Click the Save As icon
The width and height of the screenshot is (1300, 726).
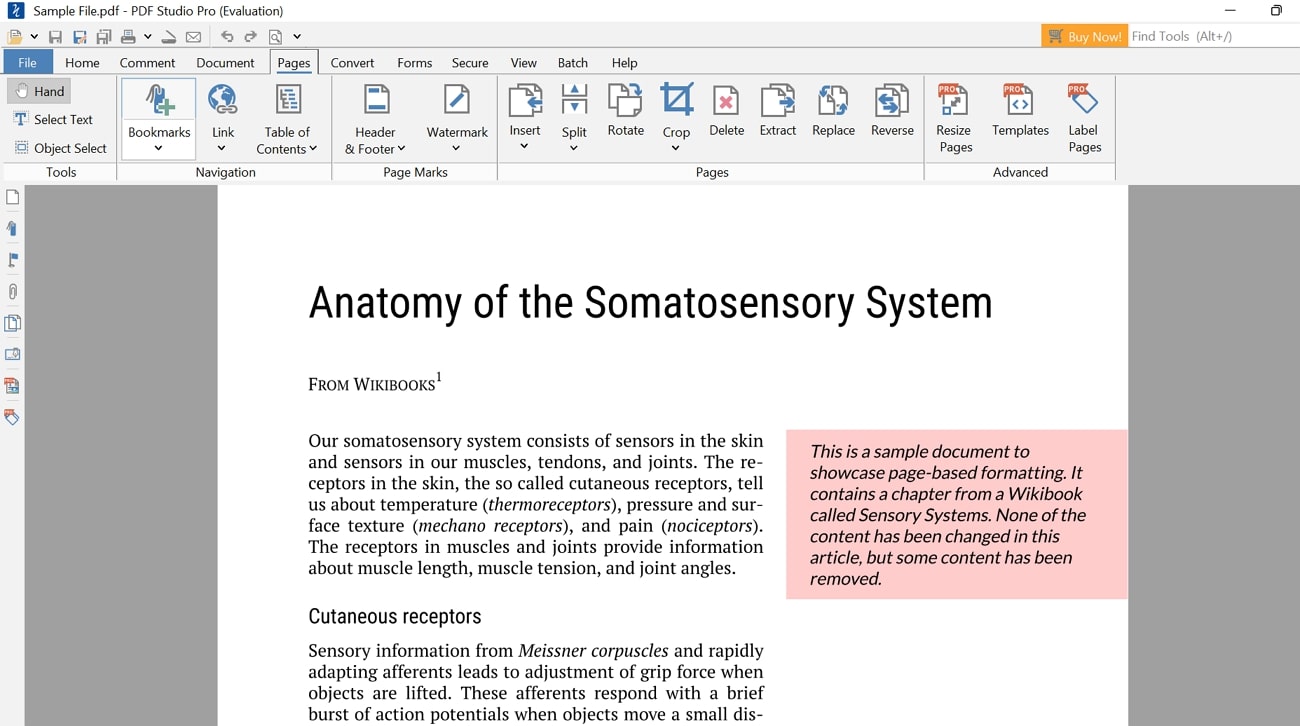pyautogui.click(x=79, y=37)
